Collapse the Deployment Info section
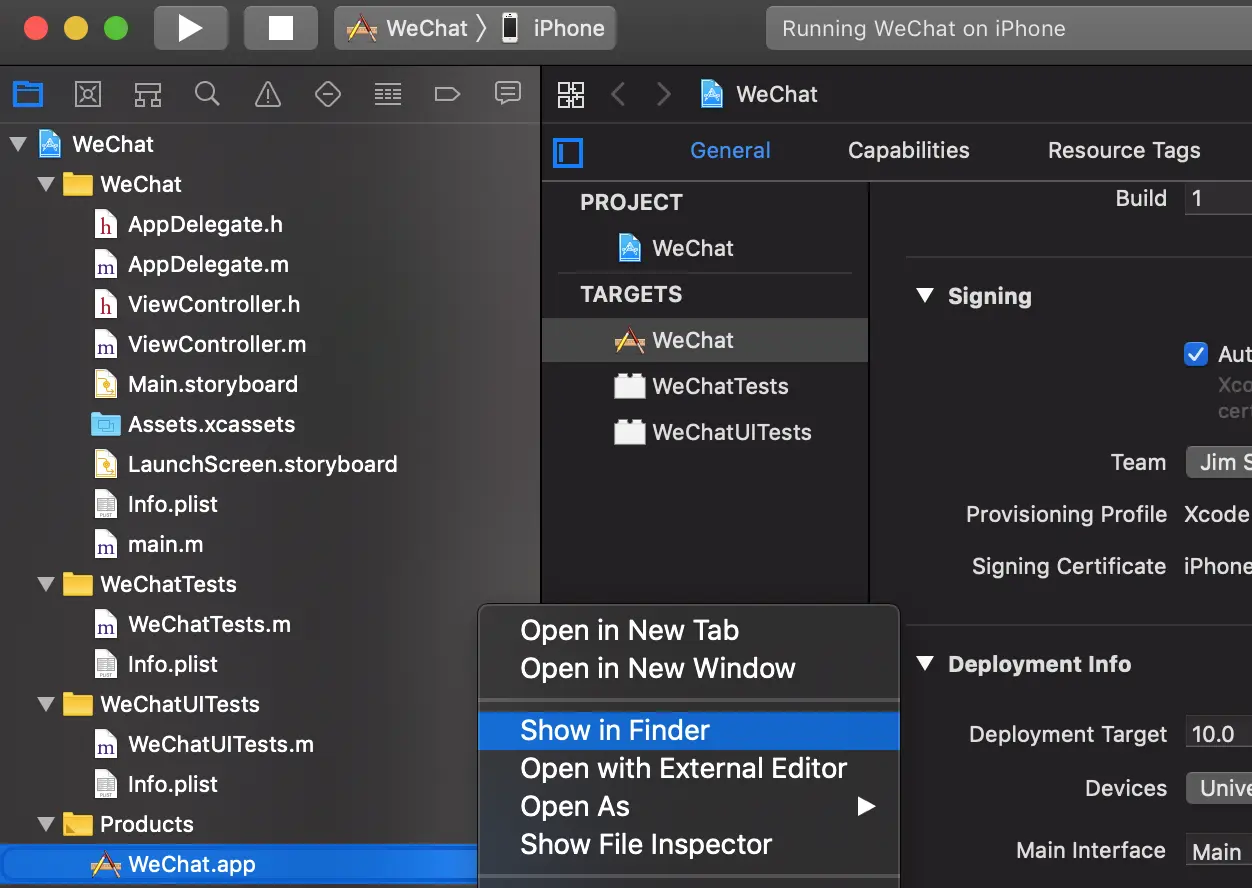Viewport: 1252px width, 888px height. (x=925, y=664)
